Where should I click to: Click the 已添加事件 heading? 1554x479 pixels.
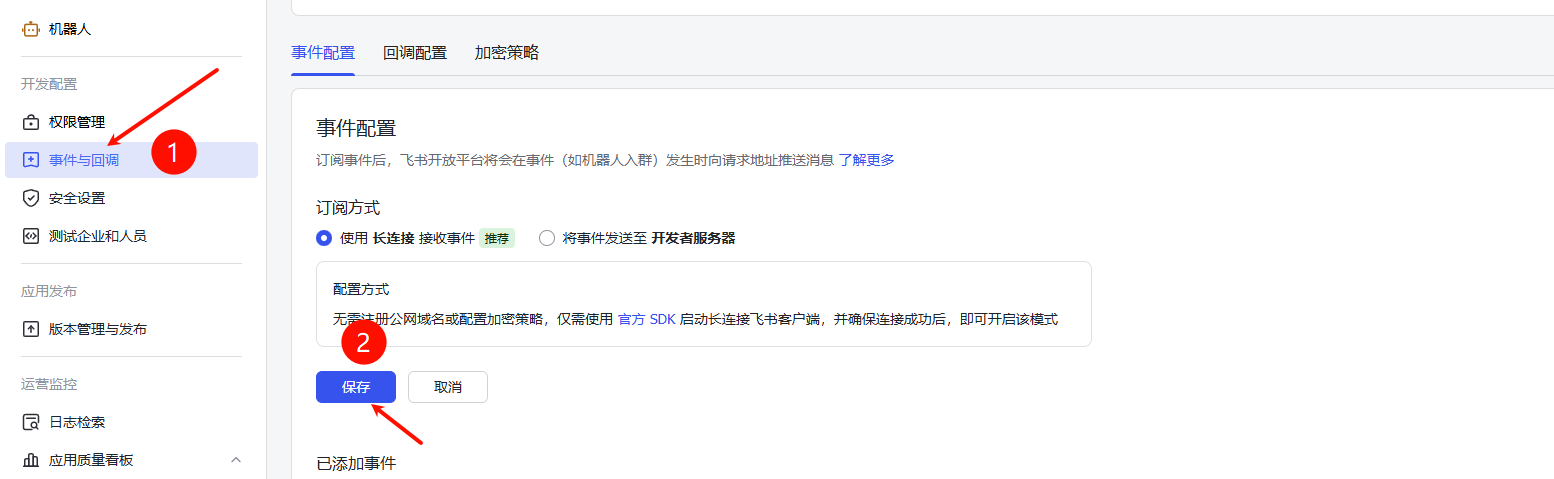[356, 464]
